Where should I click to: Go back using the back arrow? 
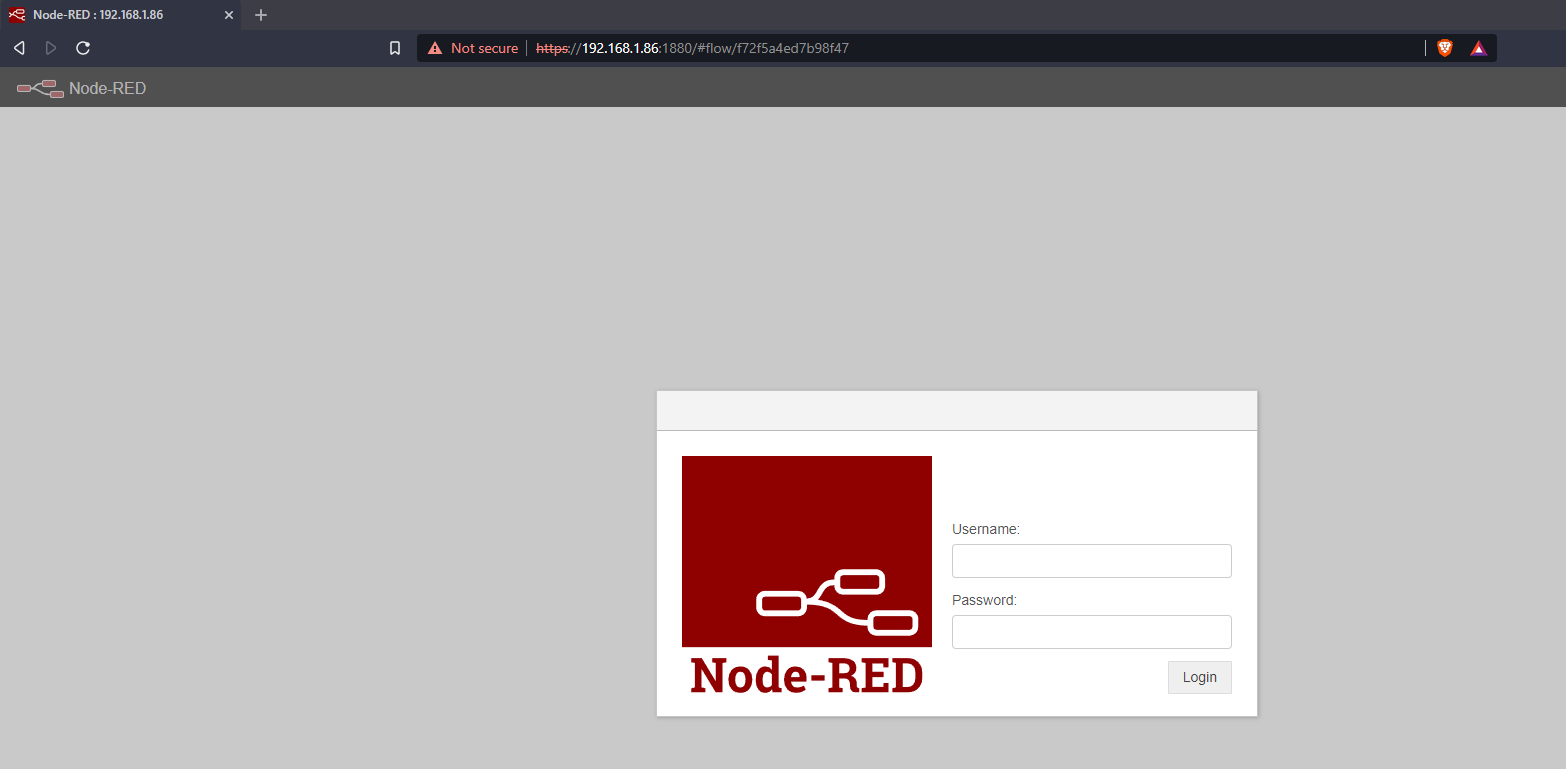19,48
